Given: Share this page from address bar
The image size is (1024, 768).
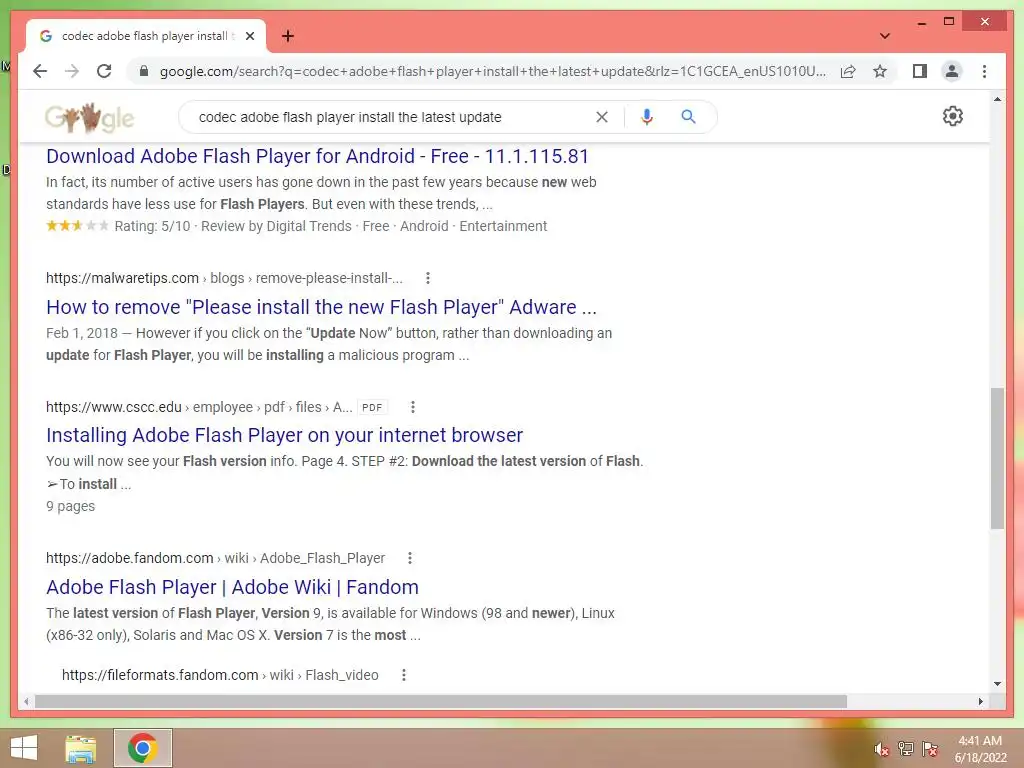Looking at the screenshot, I should tap(848, 71).
